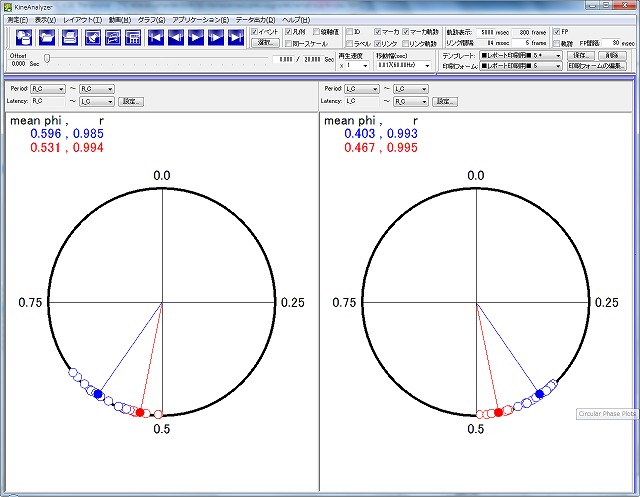Click the 印刷フォームの編集... button

coord(596,66)
